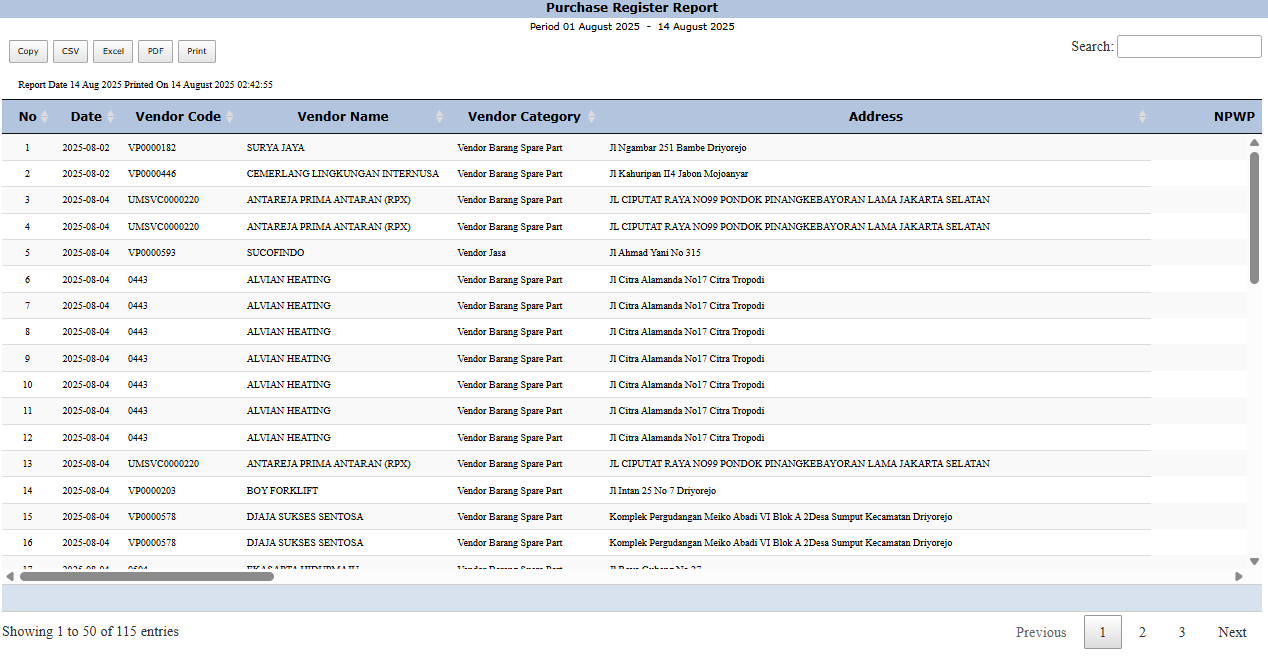
Task: Jump to page 3 of entries
Action: (1182, 632)
